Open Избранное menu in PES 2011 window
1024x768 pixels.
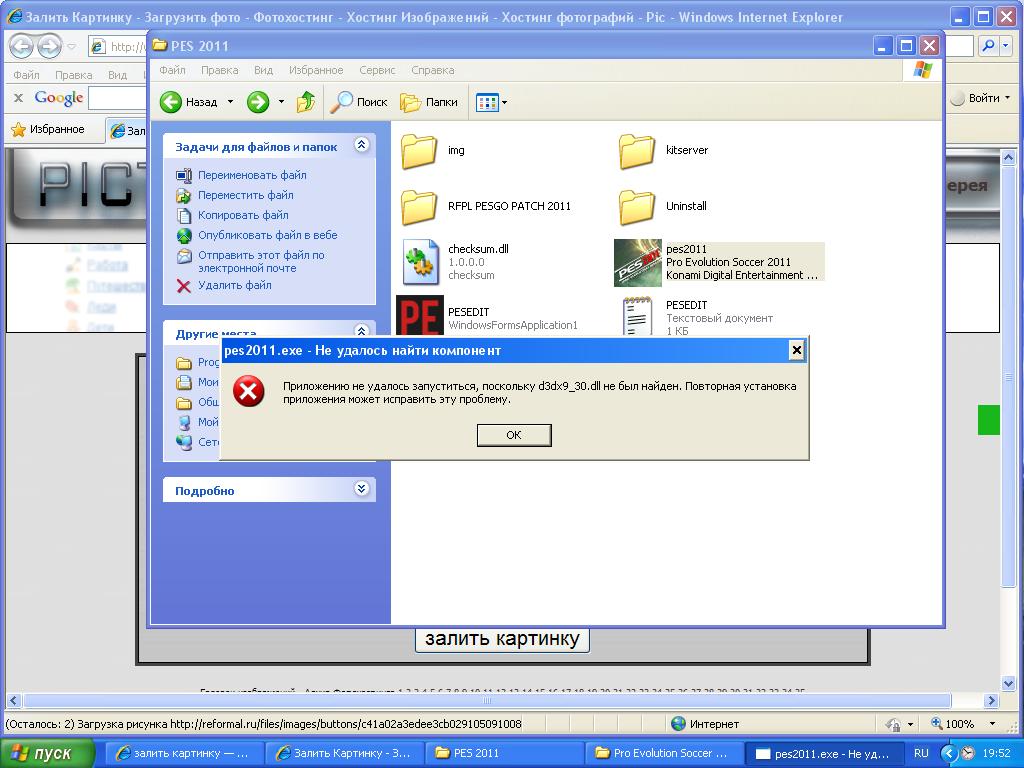(316, 70)
